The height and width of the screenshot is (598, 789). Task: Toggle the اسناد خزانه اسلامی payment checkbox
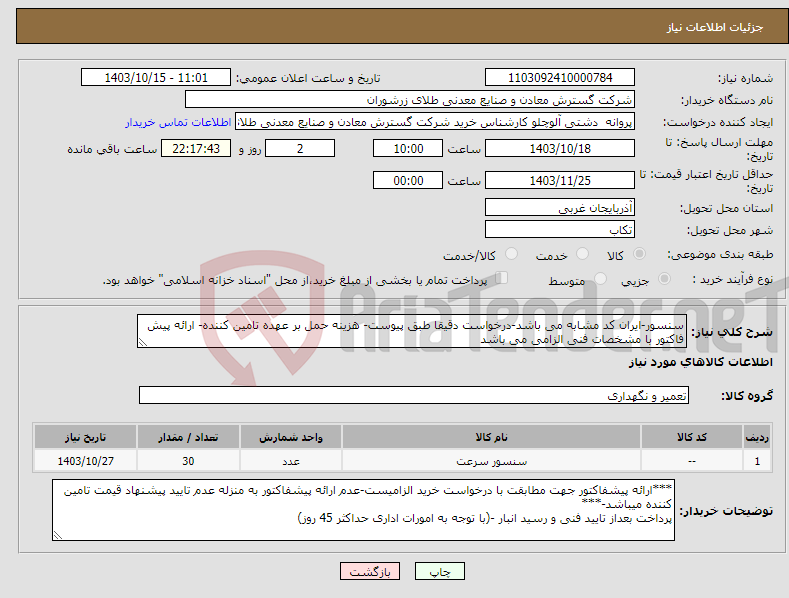[502, 277]
